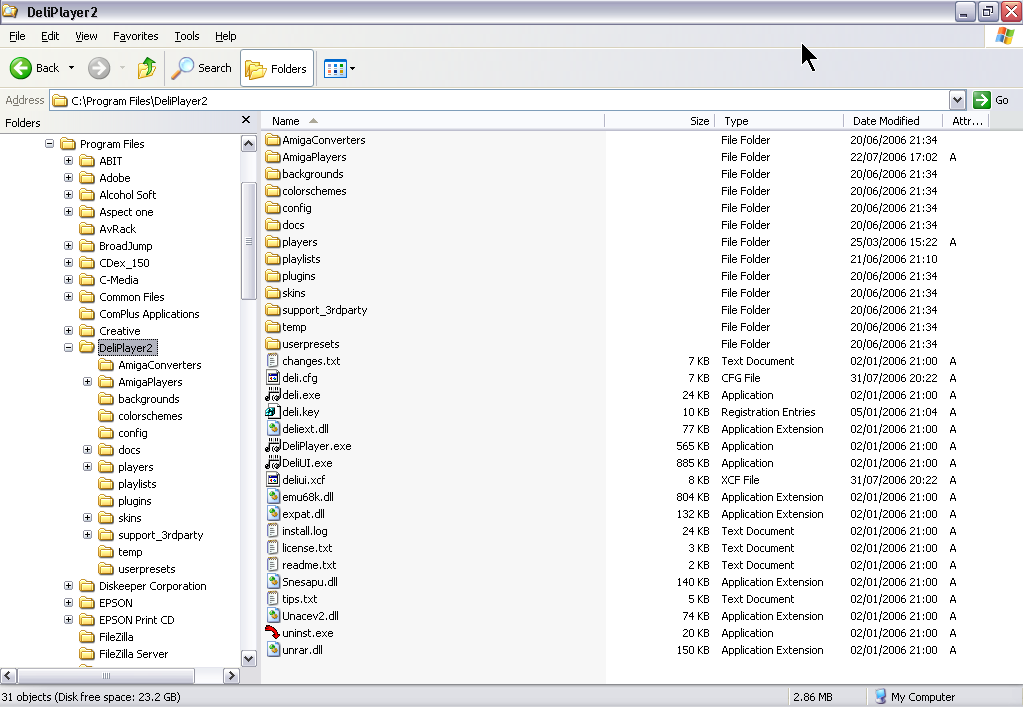Click the emu68k.dll file icon

point(273,497)
